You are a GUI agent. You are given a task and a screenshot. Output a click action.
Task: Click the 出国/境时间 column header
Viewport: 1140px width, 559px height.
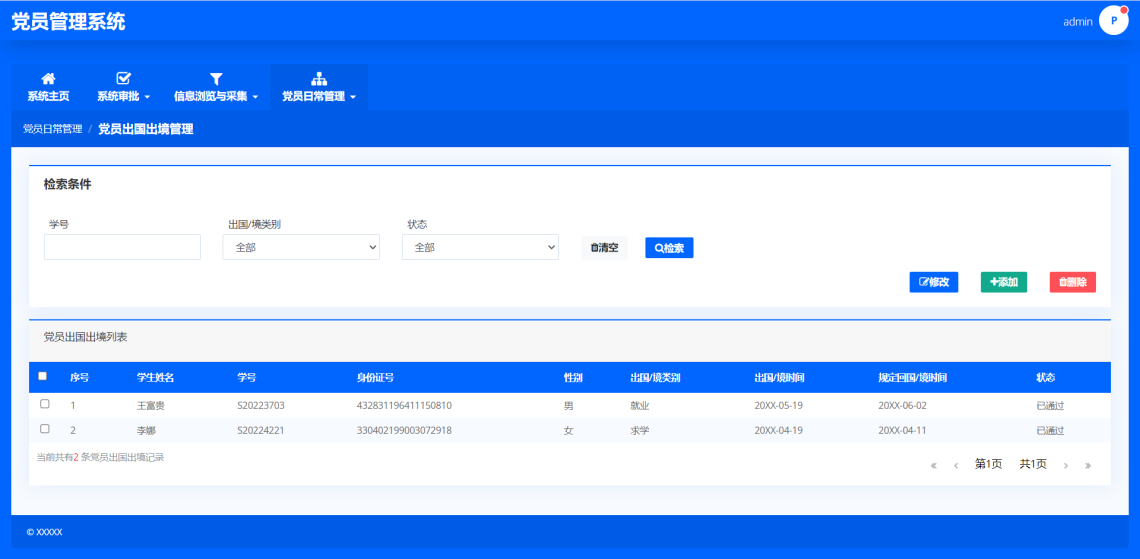point(779,377)
